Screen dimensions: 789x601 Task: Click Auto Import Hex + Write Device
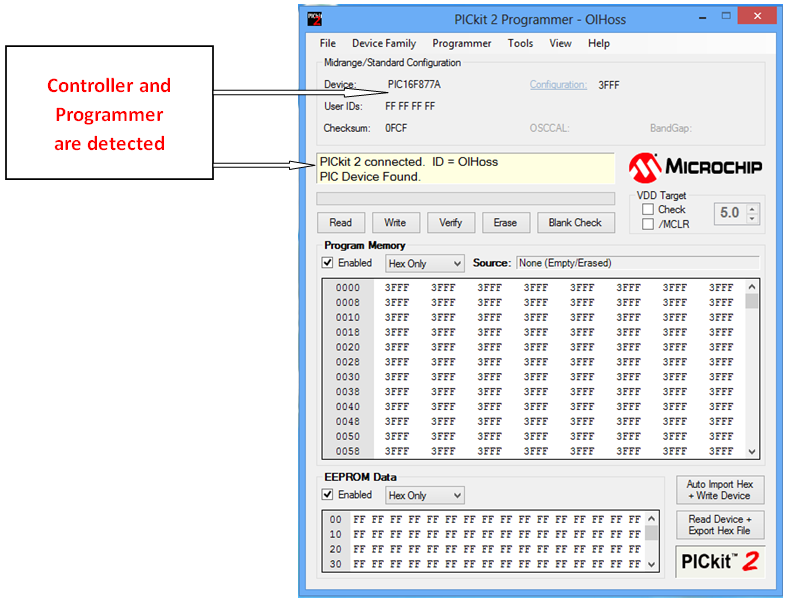(x=720, y=490)
